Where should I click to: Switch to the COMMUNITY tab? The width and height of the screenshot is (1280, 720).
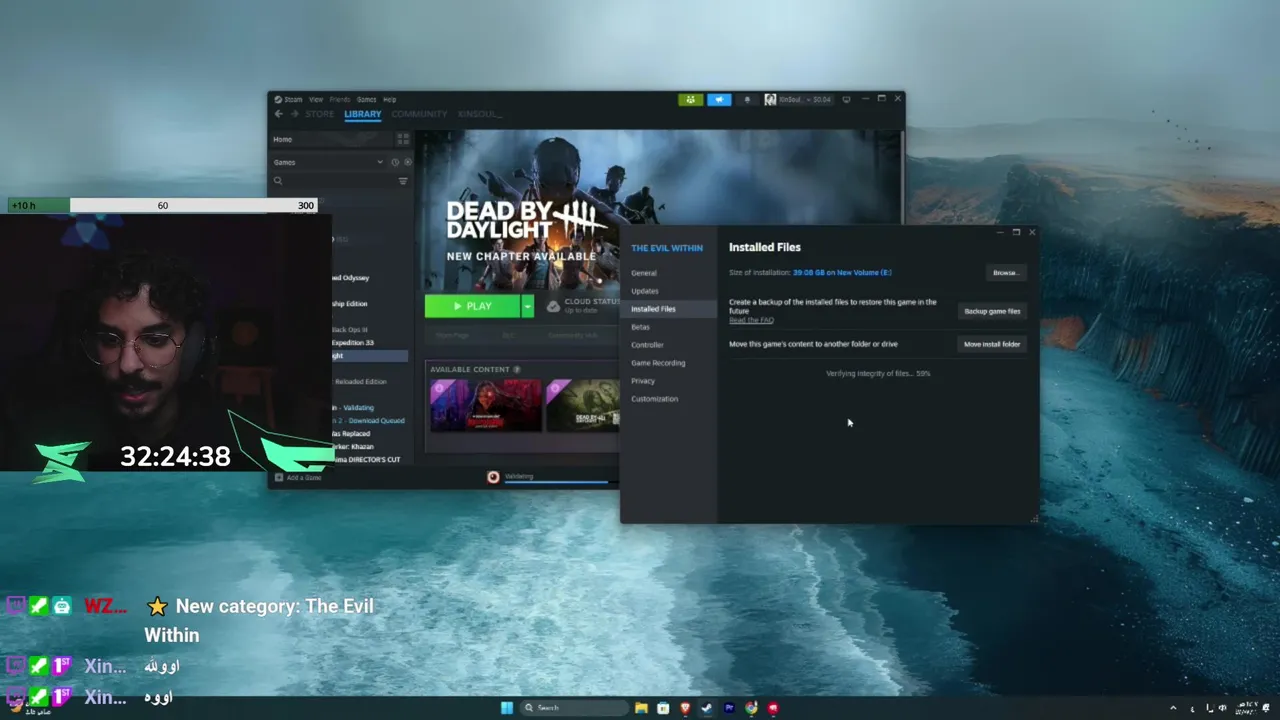(419, 114)
